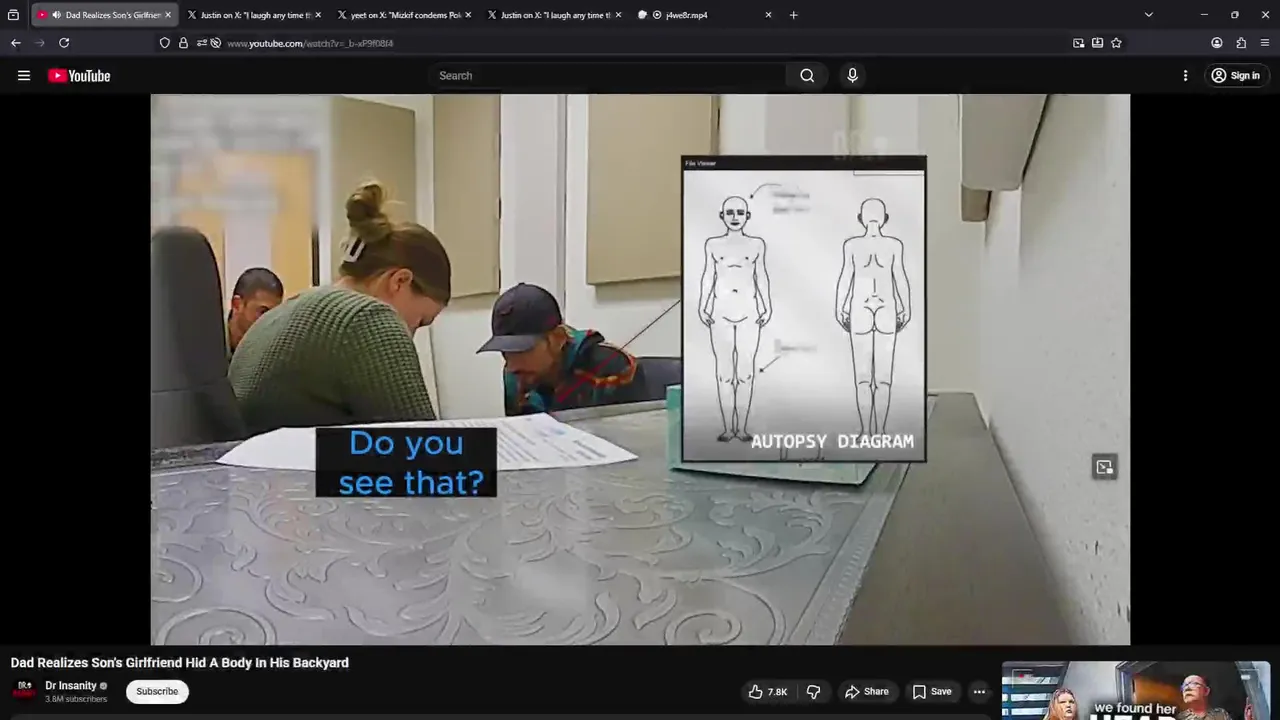Open Firefox View from tab strip
This screenshot has width=1280, height=720.
(x=13, y=15)
